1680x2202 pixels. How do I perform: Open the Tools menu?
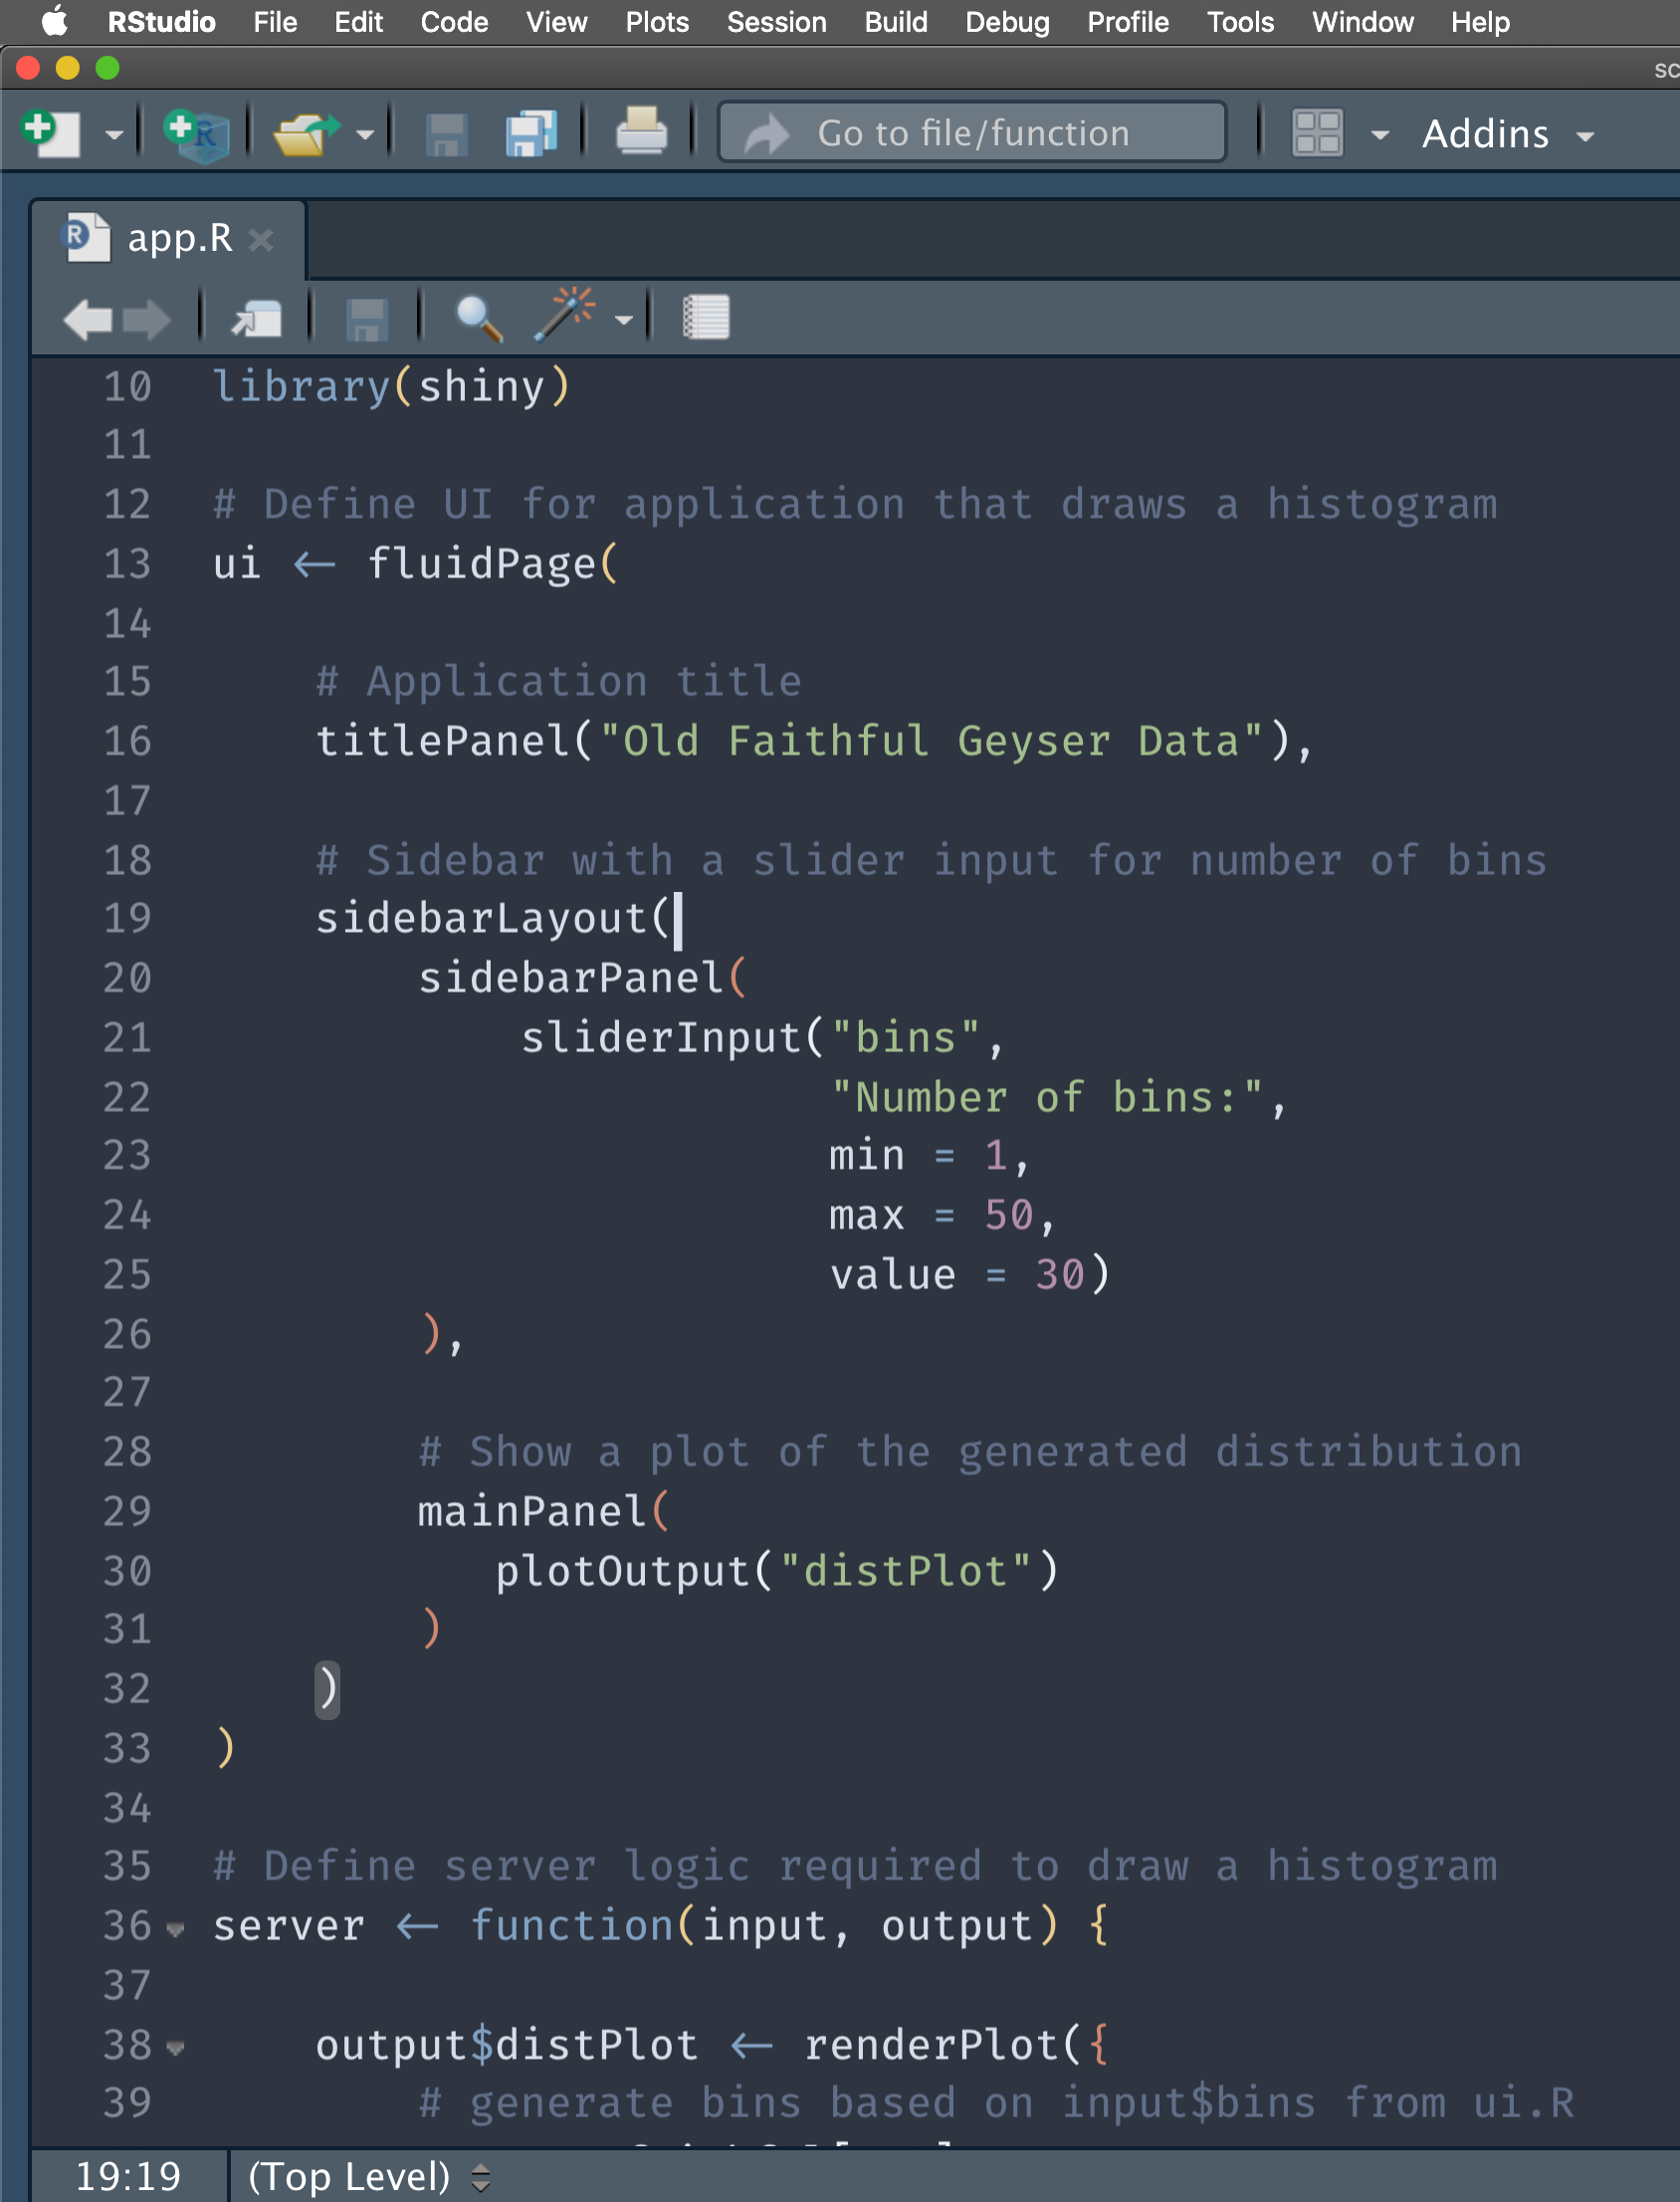[x=1239, y=21]
